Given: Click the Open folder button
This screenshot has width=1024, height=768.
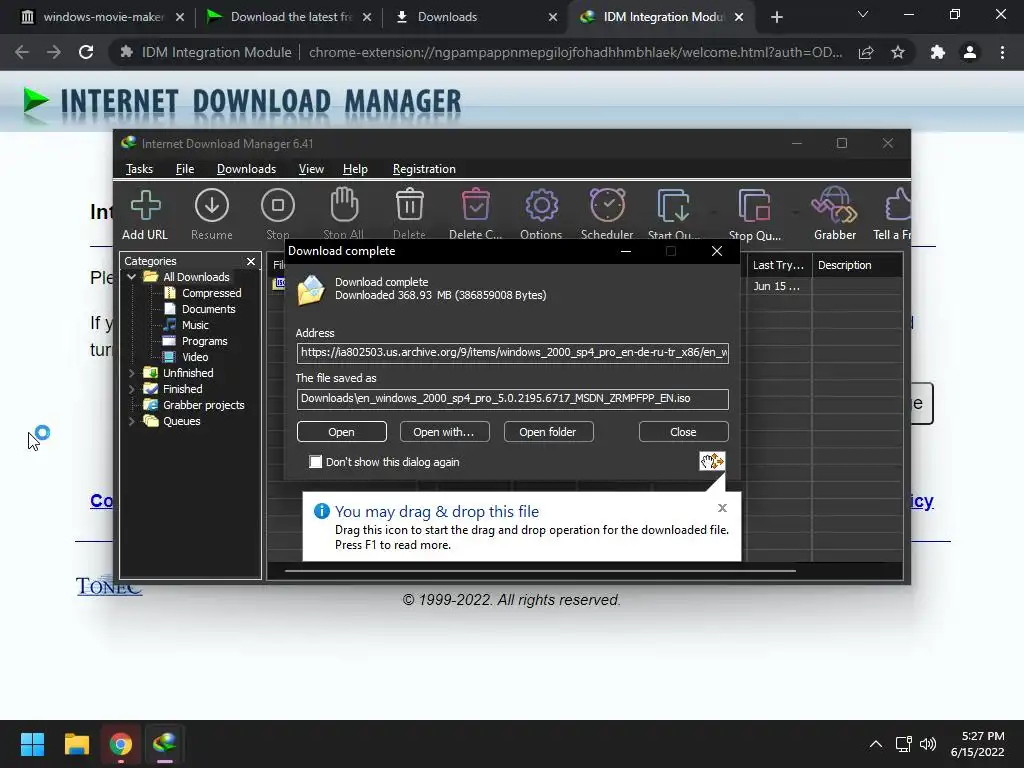Looking at the screenshot, I should [x=548, y=432].
